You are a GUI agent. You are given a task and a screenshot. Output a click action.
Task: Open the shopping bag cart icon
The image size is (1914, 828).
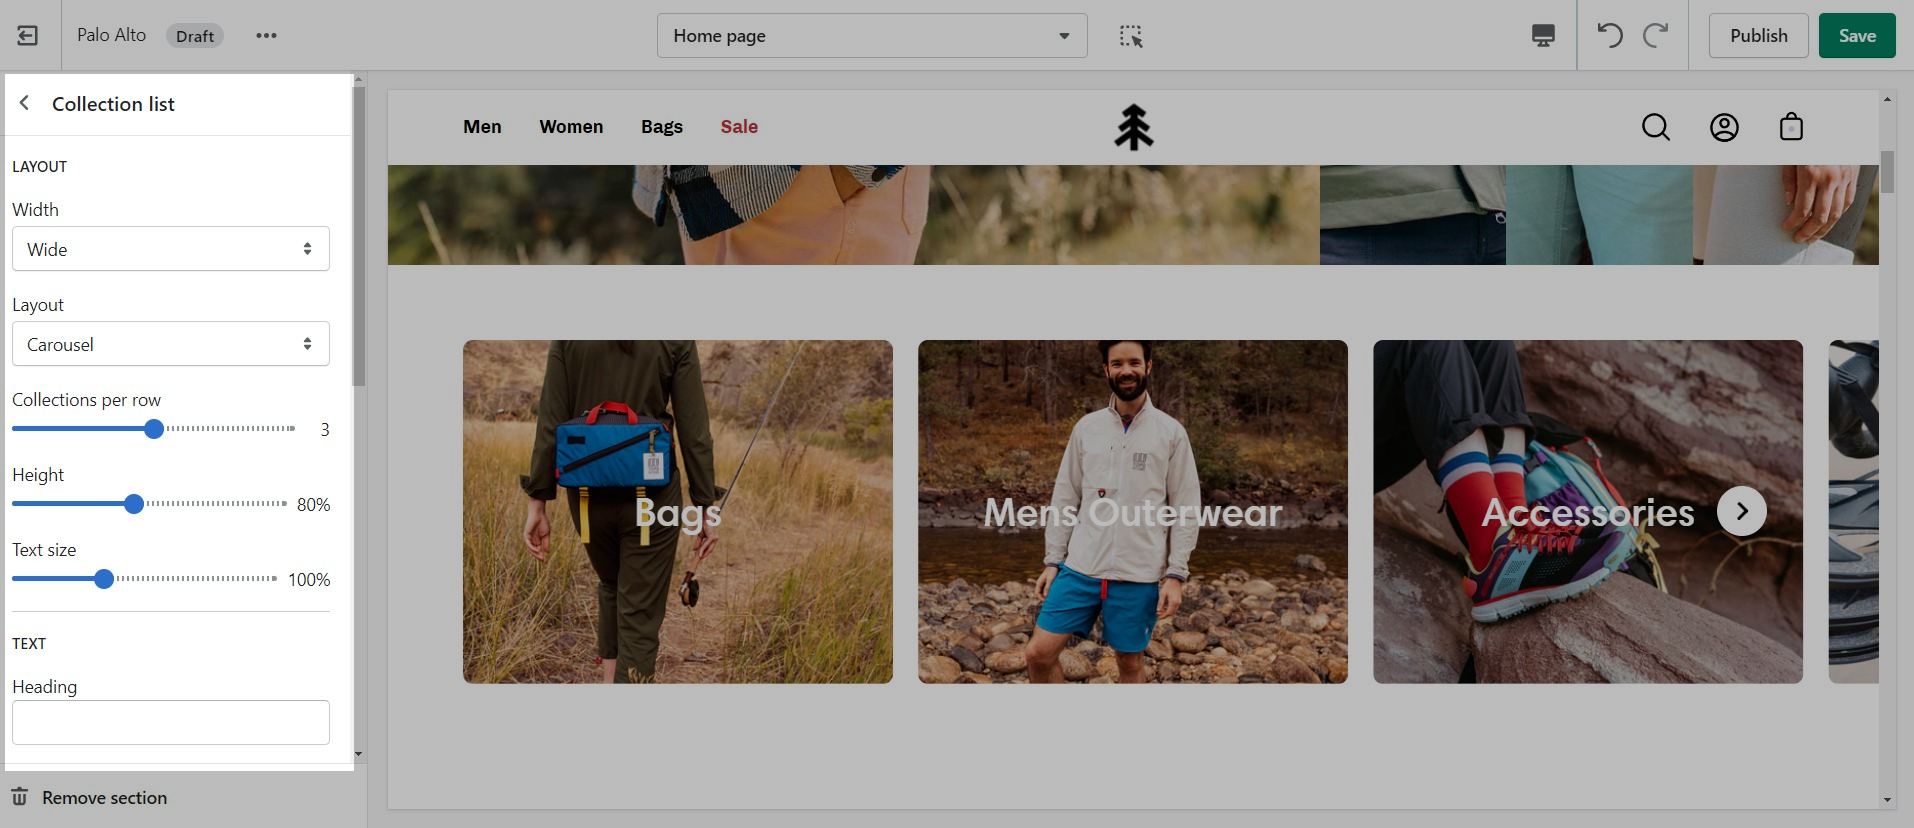pos(1791,127)
